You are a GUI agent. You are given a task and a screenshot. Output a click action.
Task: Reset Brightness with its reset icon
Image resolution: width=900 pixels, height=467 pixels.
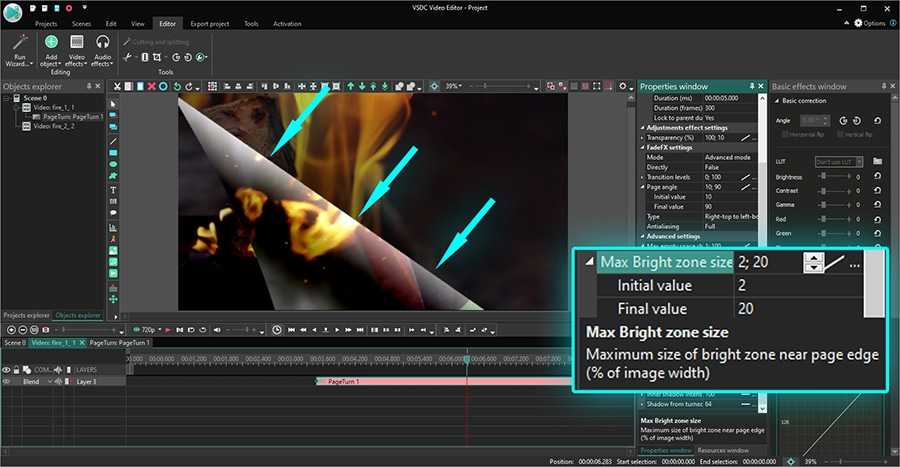tap(877, 177)
